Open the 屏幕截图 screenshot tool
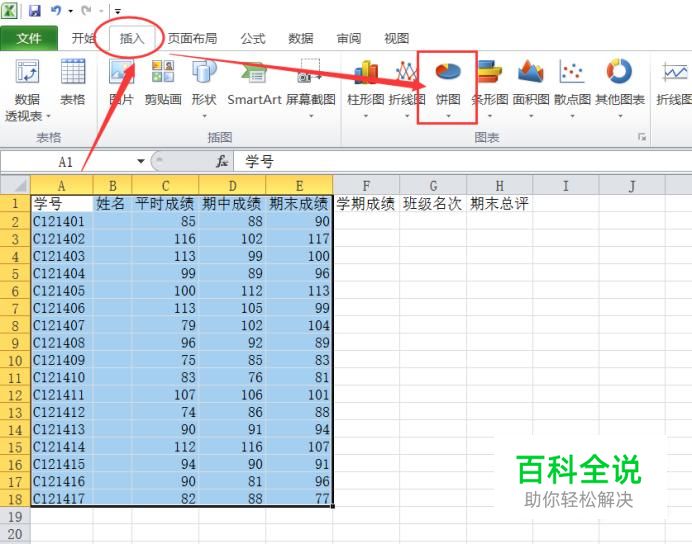Image resolution: width=692 pixels, height=544 pixels. (311, 88)
